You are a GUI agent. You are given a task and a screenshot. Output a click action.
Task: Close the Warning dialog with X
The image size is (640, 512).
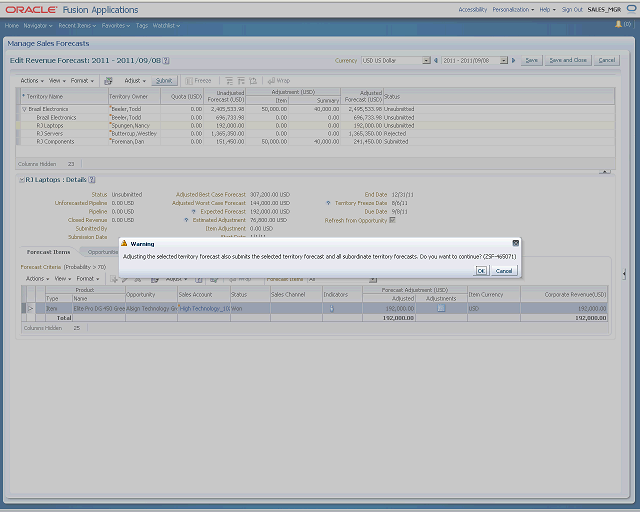tap(516, 243)
